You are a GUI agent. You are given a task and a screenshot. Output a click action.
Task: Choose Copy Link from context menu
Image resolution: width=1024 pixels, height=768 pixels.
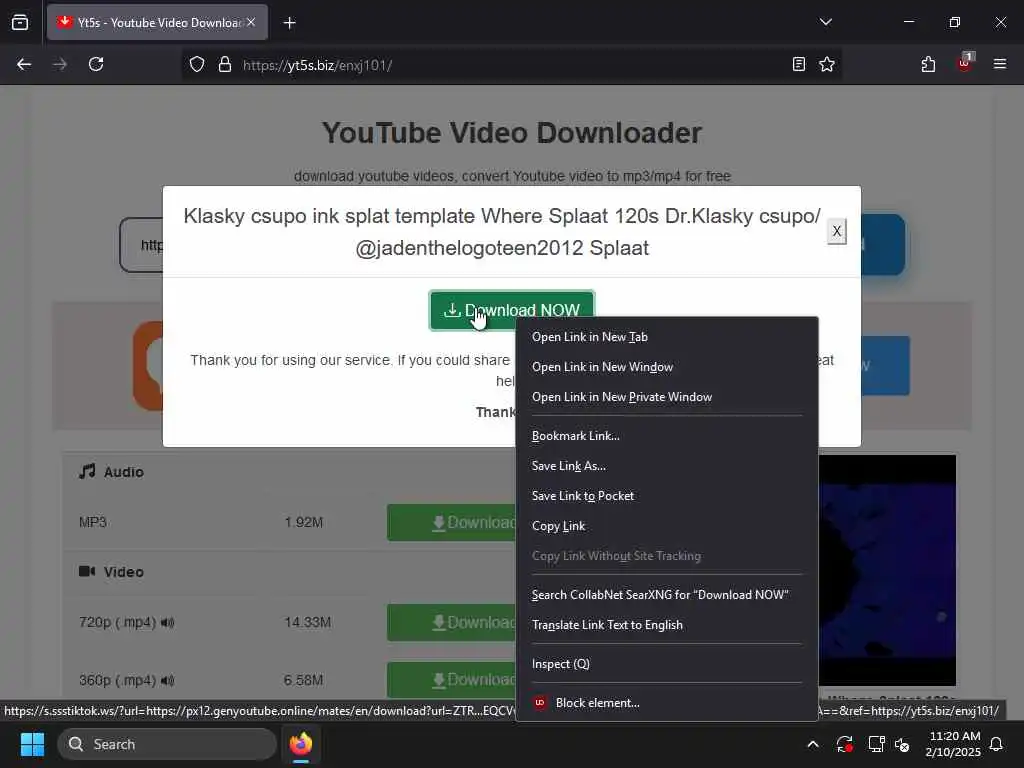(667, 526)
